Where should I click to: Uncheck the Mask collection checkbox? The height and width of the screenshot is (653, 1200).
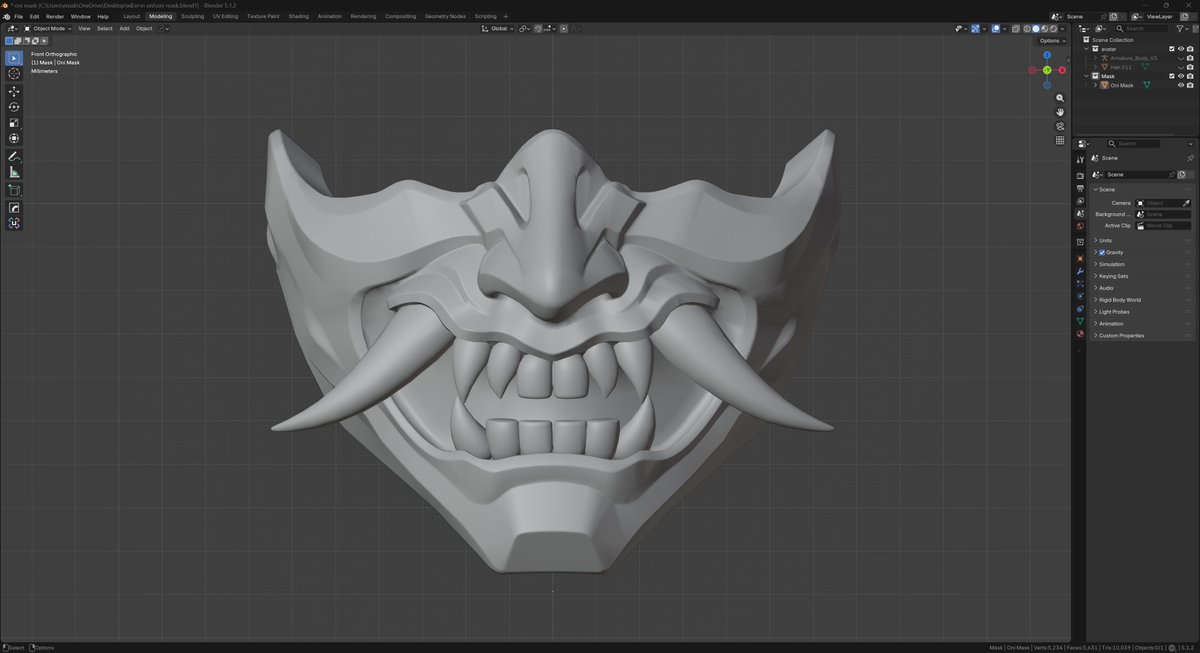[x=1172, y=76]
